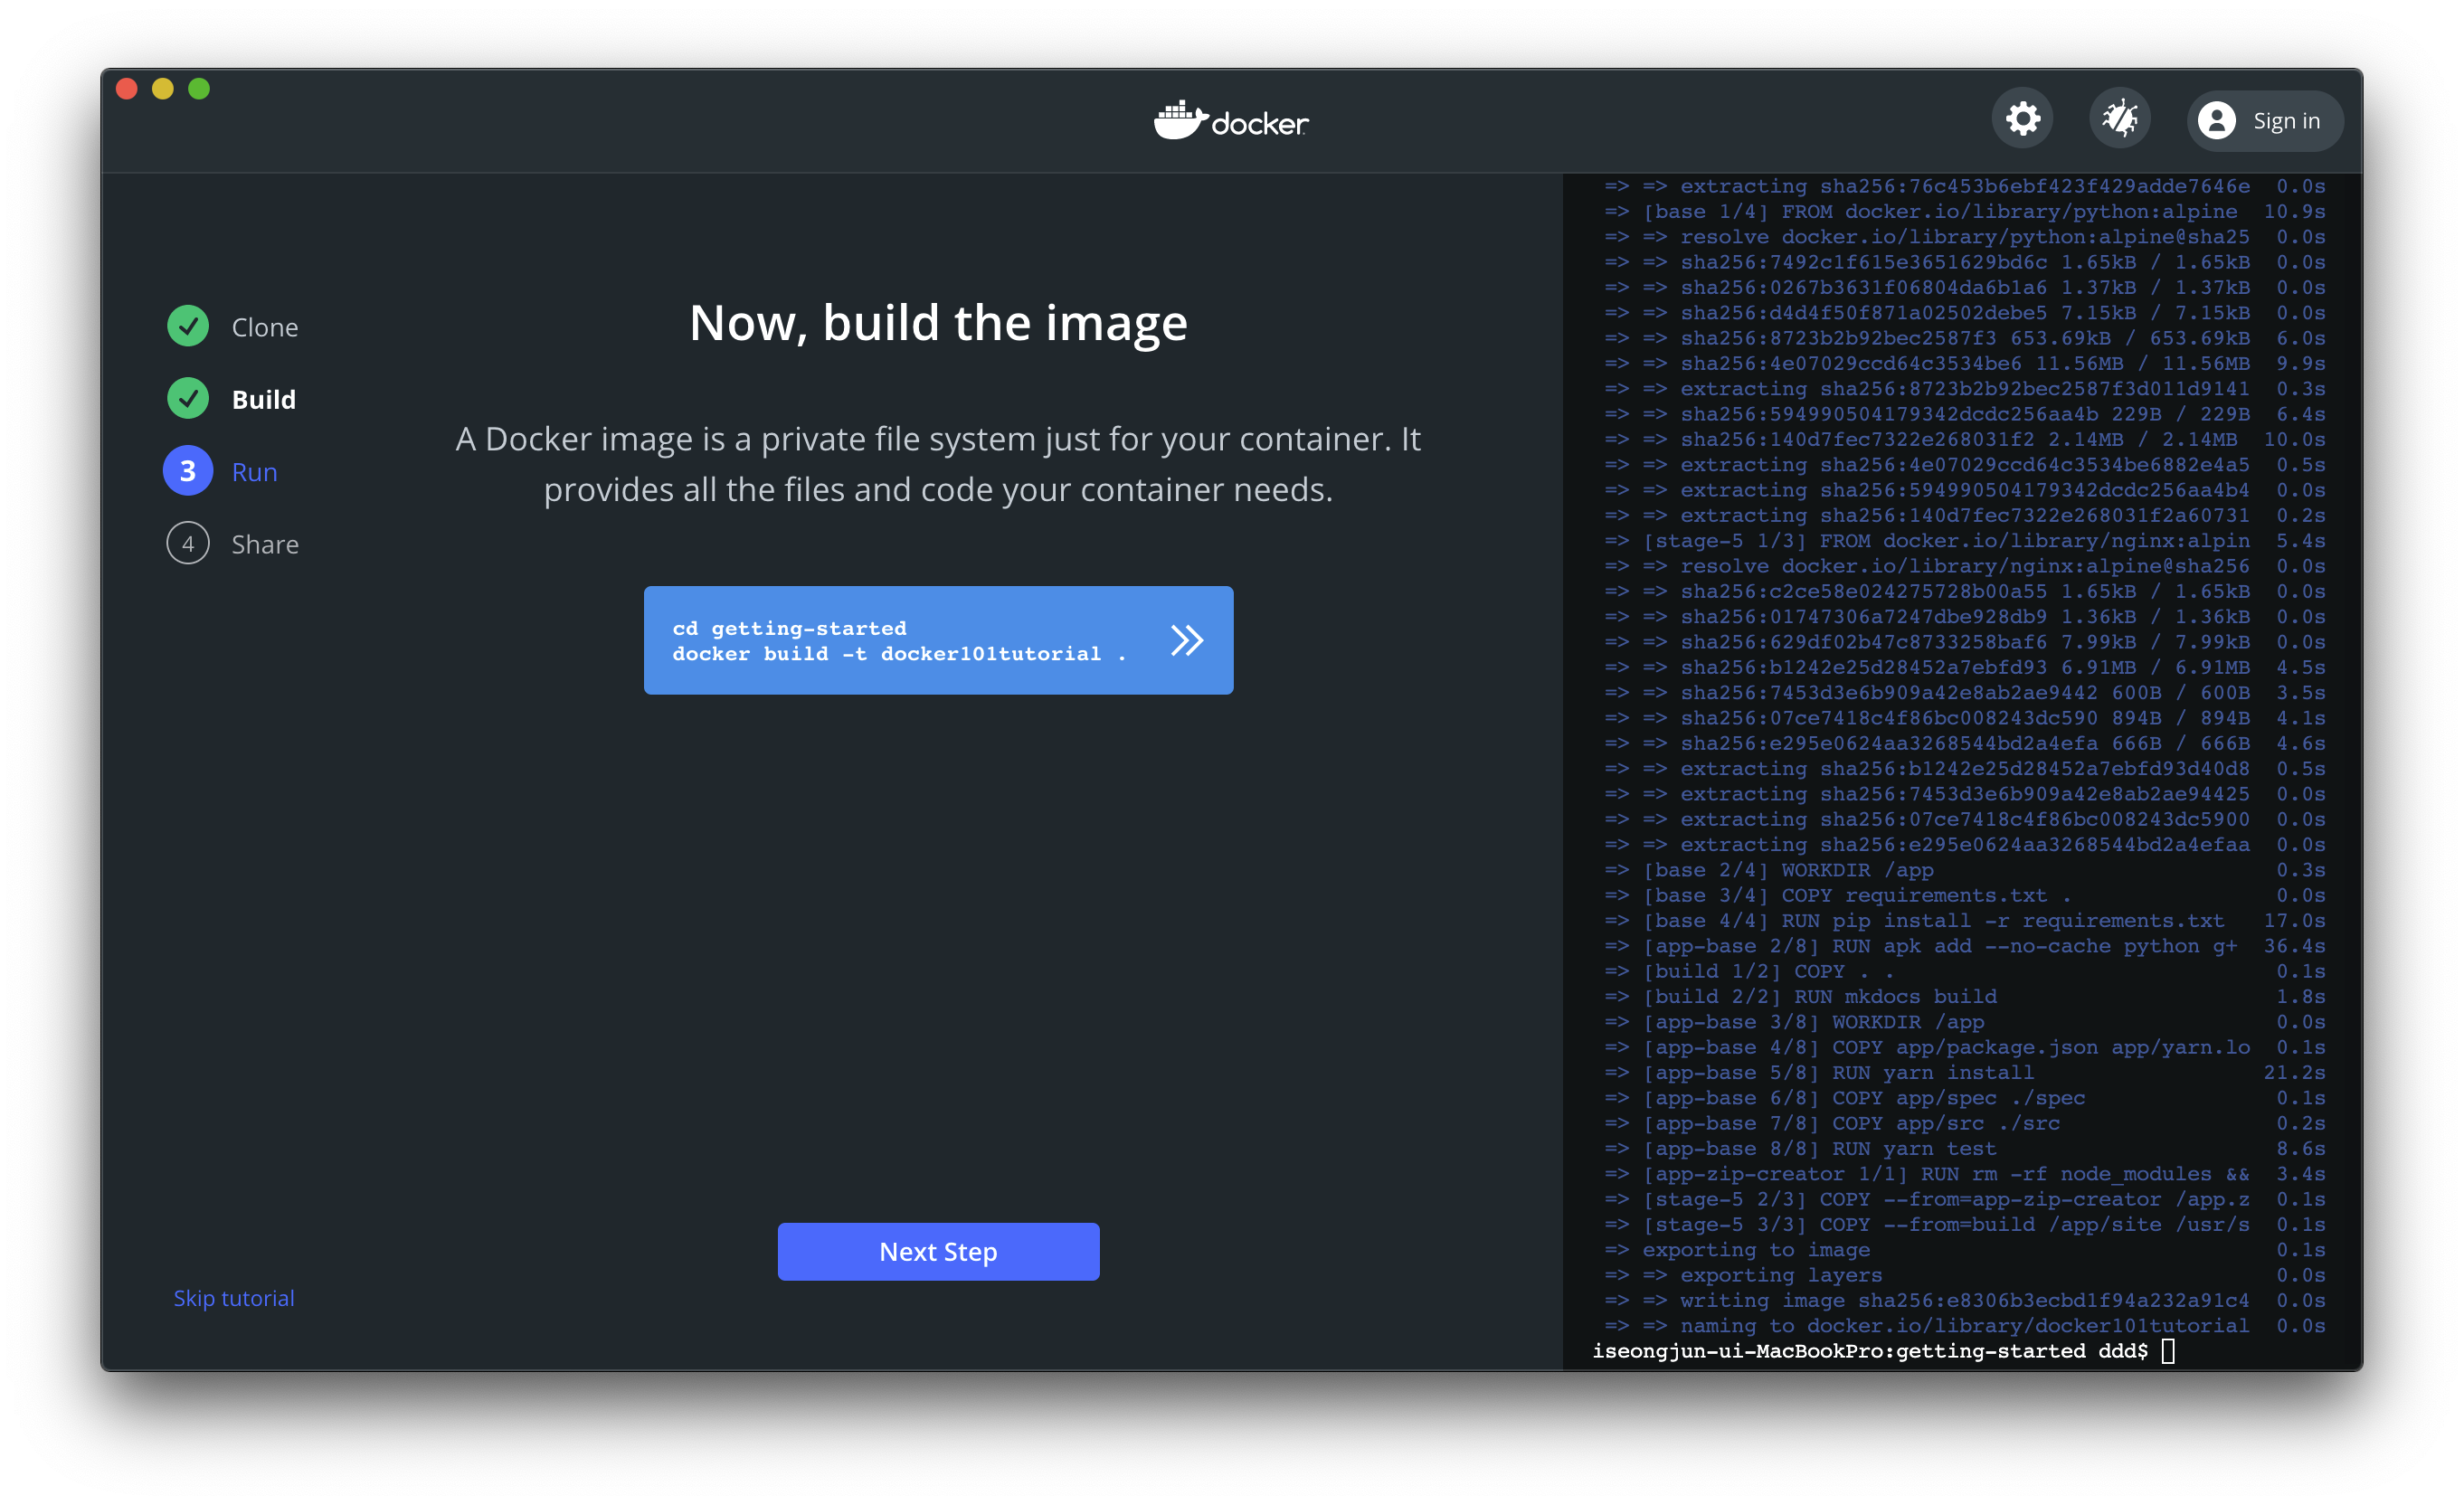Click terminal line '[build 1/2] COPY . .'

click(1965, 972)
